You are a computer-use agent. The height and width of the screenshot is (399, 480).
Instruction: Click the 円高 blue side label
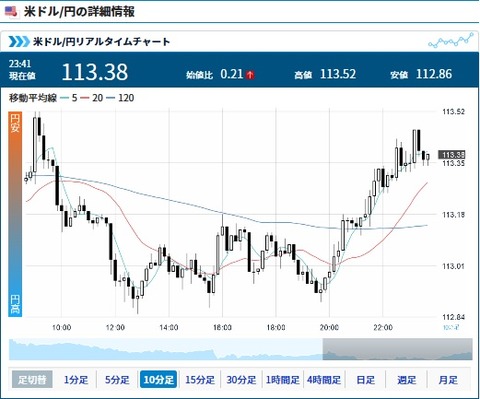point(15,304)
